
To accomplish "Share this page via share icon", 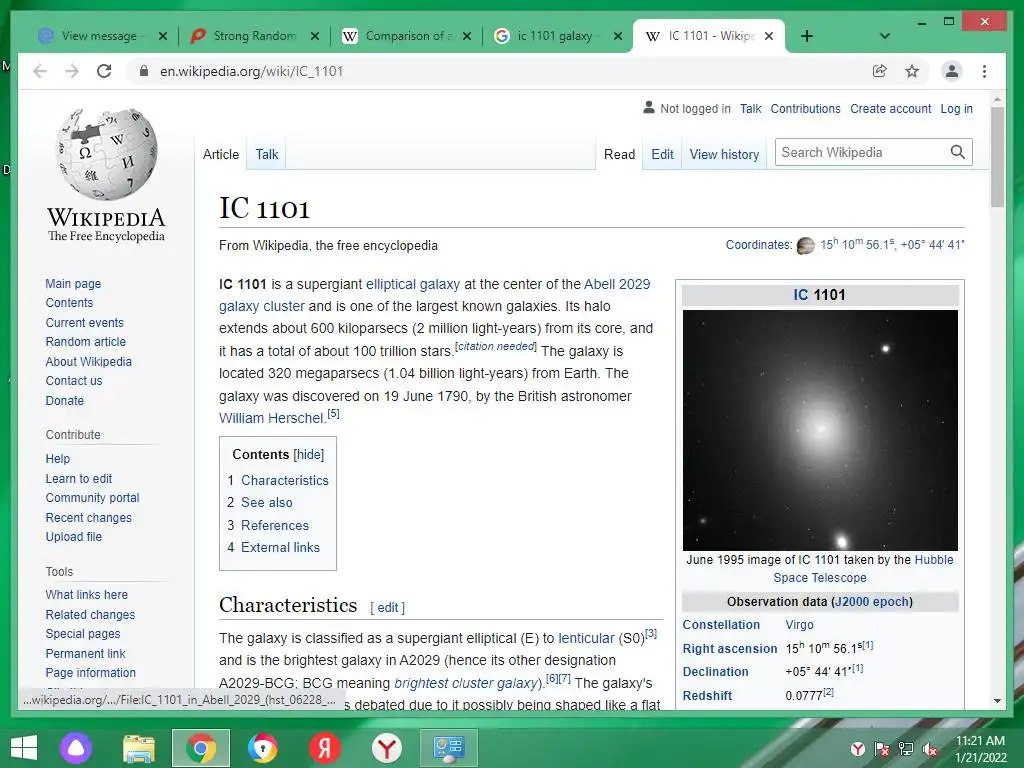I will pos(880,71).
